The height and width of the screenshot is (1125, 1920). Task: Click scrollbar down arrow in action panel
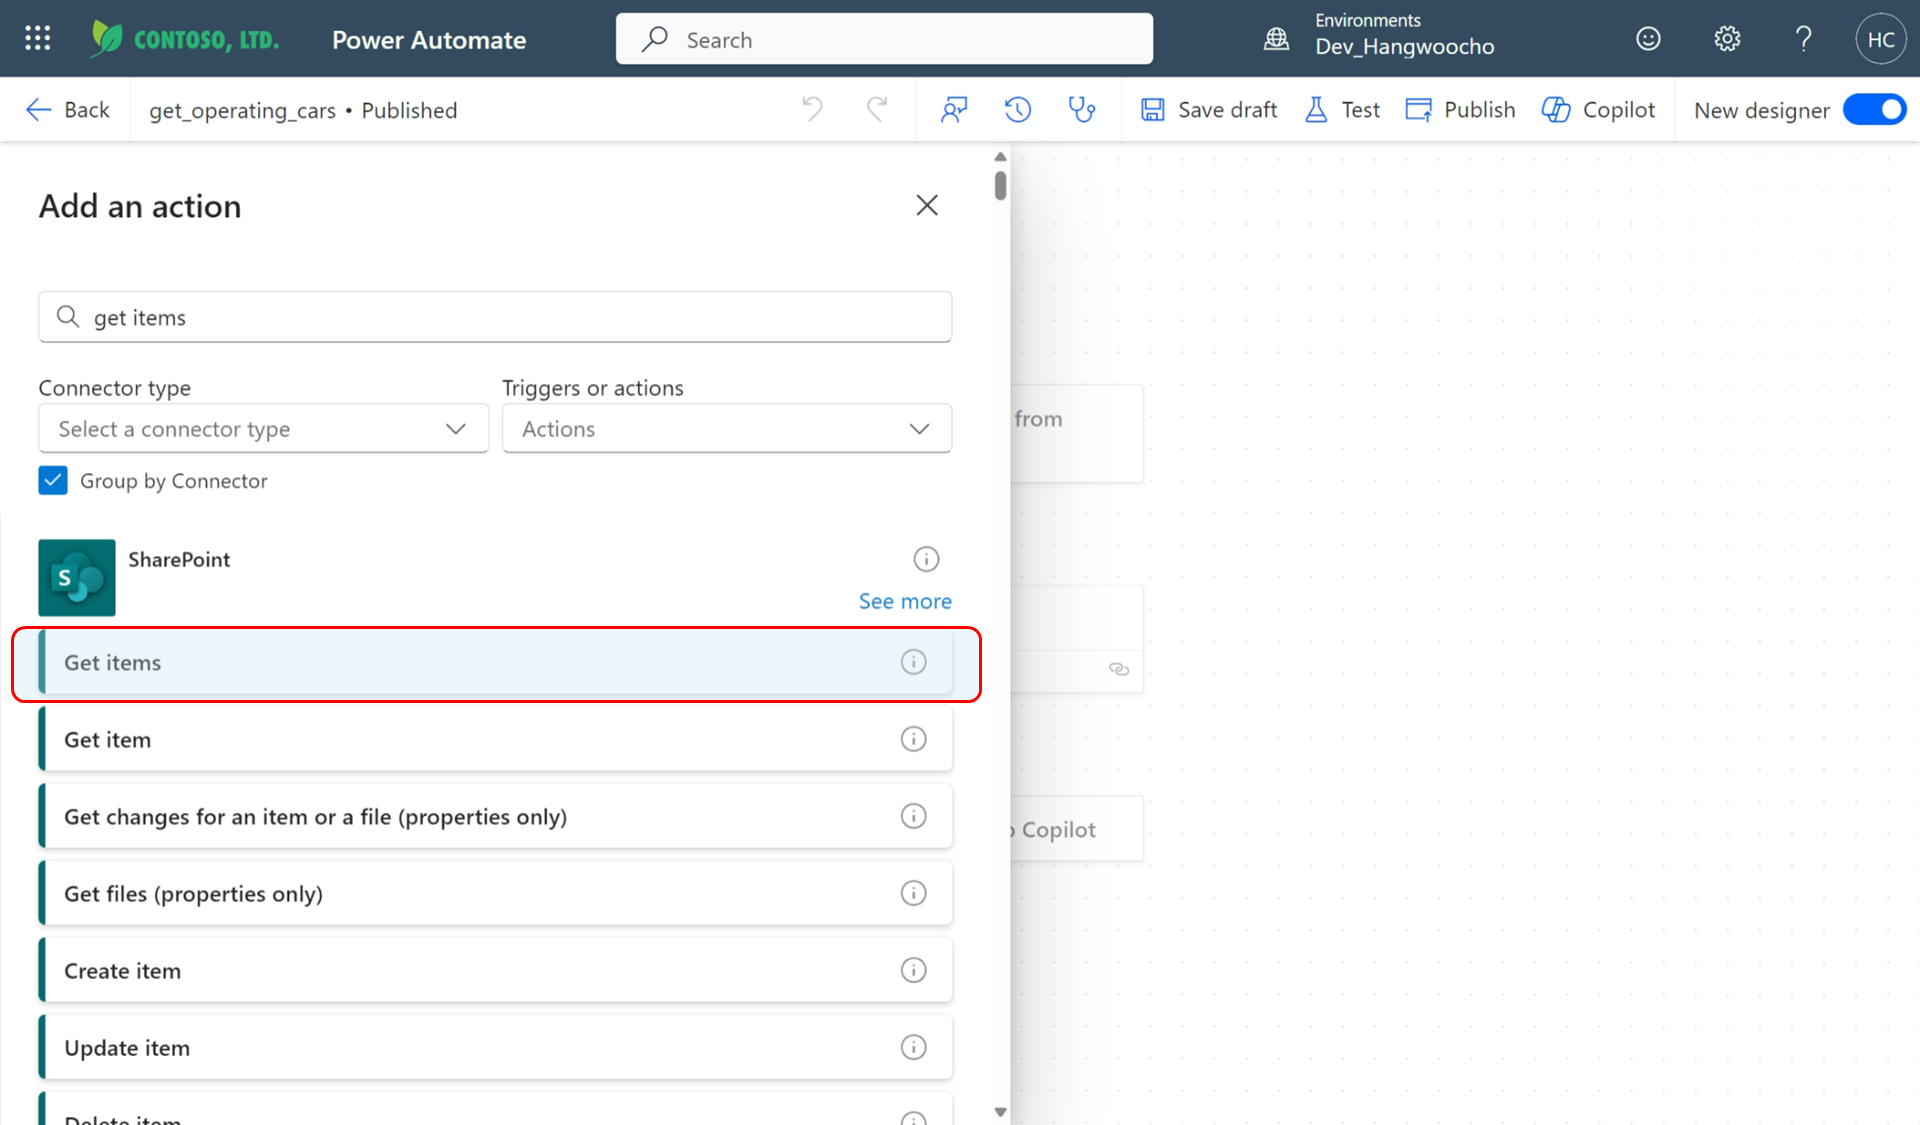coord(1000,1112)
